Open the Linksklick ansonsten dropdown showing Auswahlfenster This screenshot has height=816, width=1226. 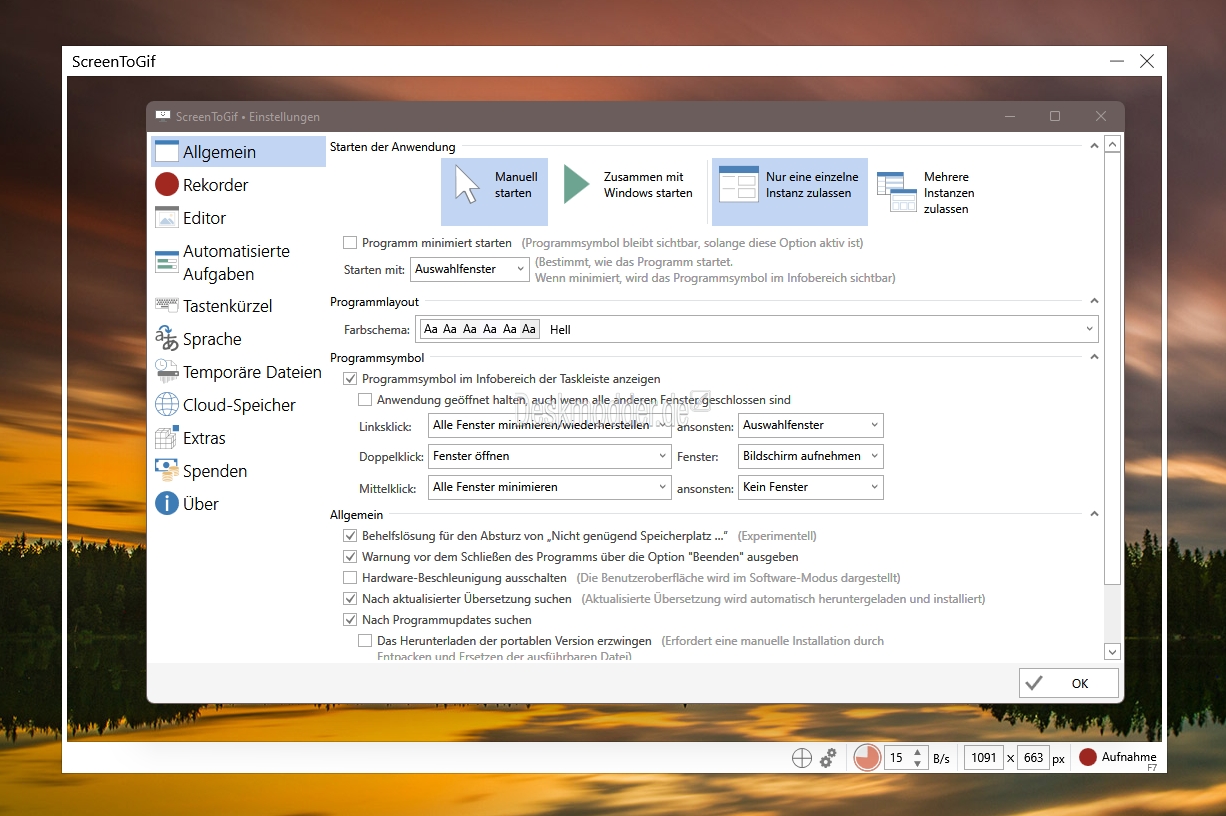click(x=810, y=425)
